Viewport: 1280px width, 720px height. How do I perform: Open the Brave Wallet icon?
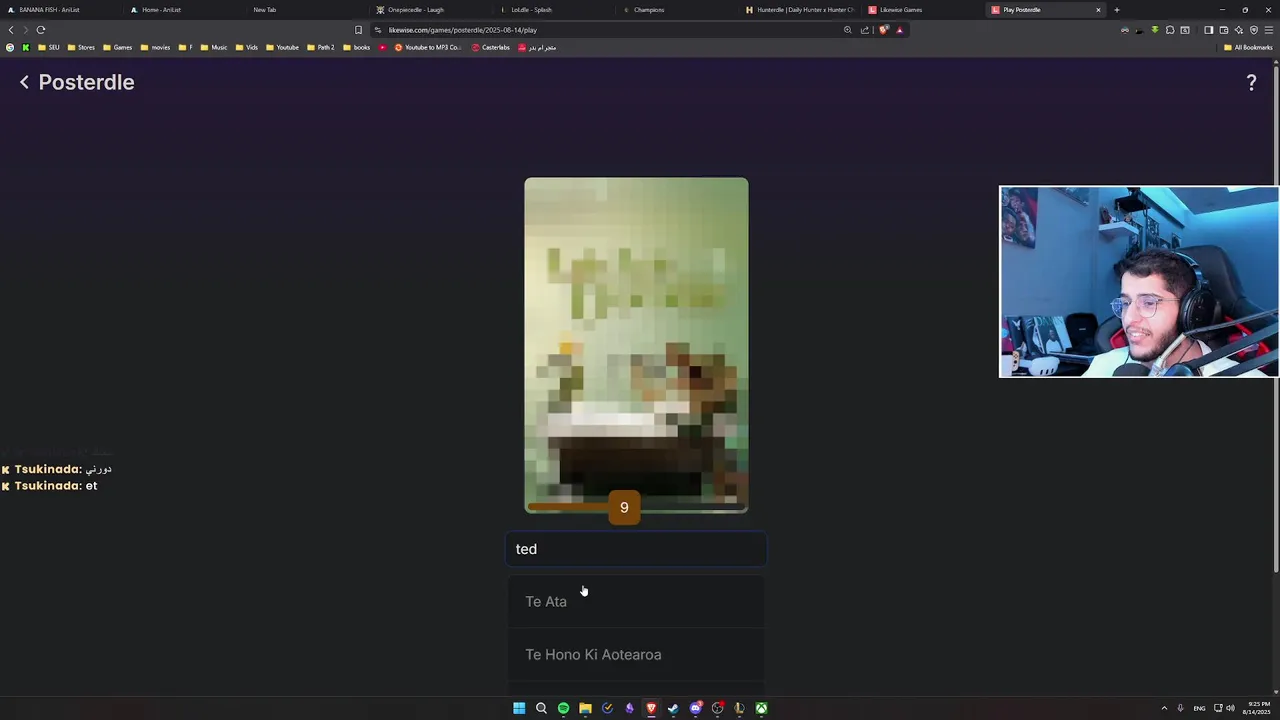point(1223,30)
